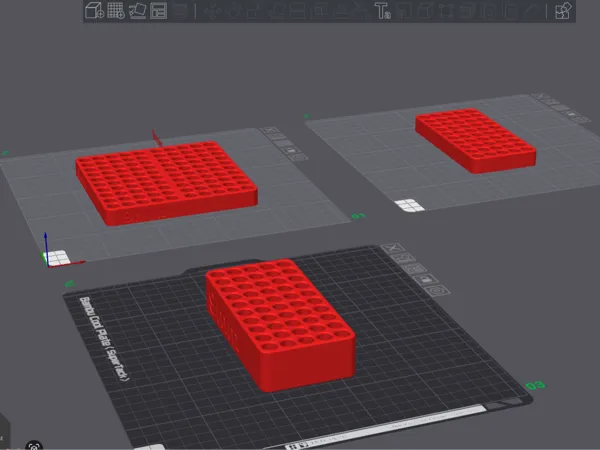Click the Add model cube icon

(x=94, y=10)
